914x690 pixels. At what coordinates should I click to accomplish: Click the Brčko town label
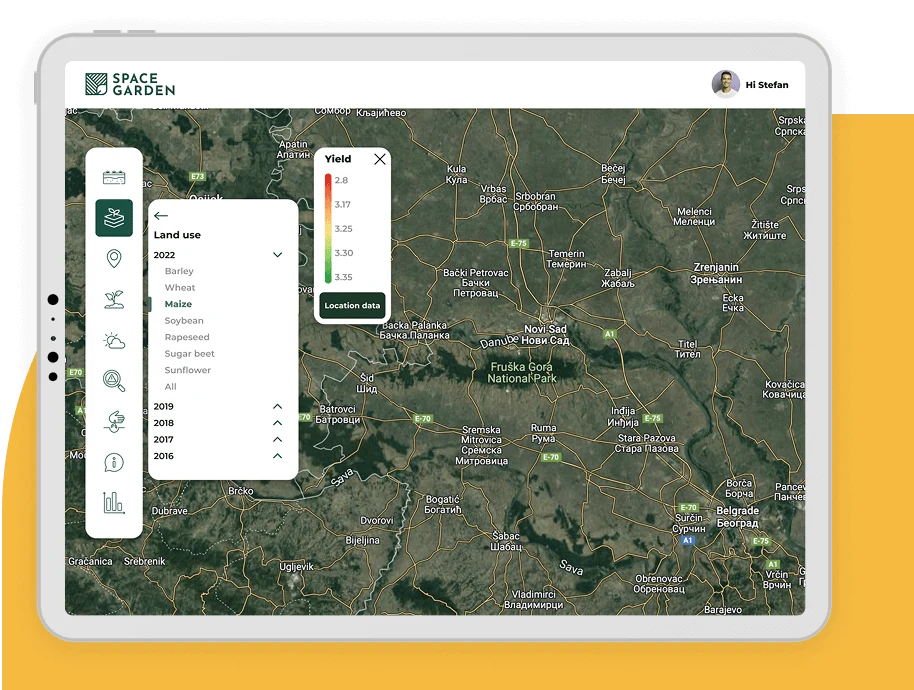(x=241, y=491)
